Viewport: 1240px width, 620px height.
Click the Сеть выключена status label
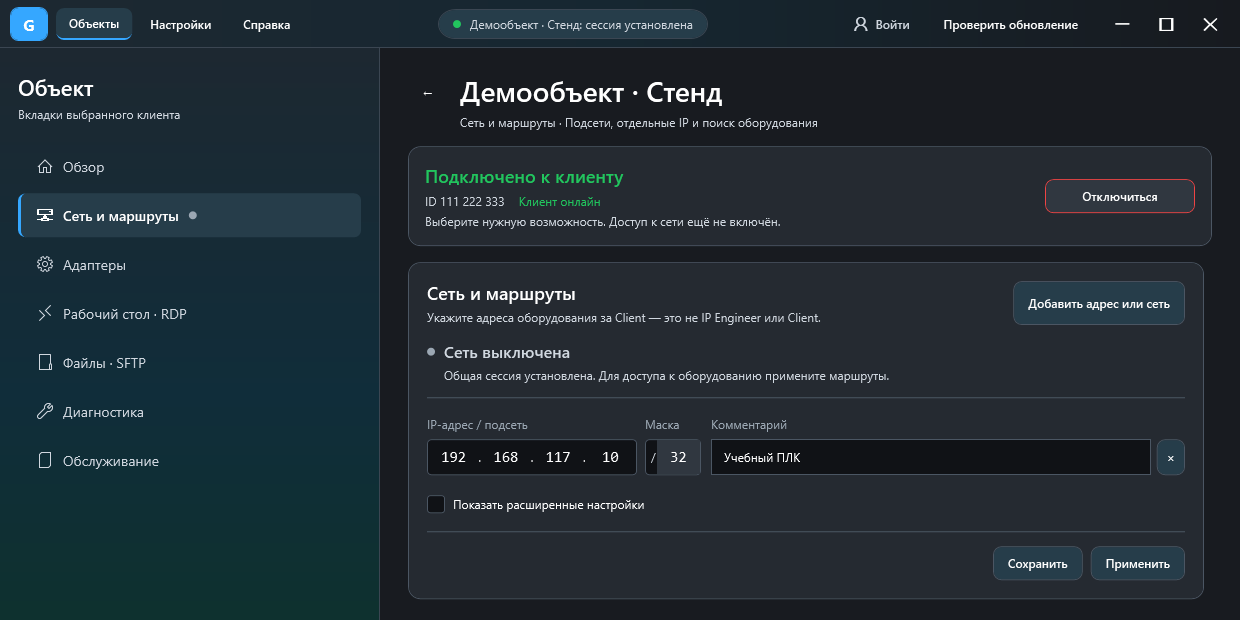(507, 353)
